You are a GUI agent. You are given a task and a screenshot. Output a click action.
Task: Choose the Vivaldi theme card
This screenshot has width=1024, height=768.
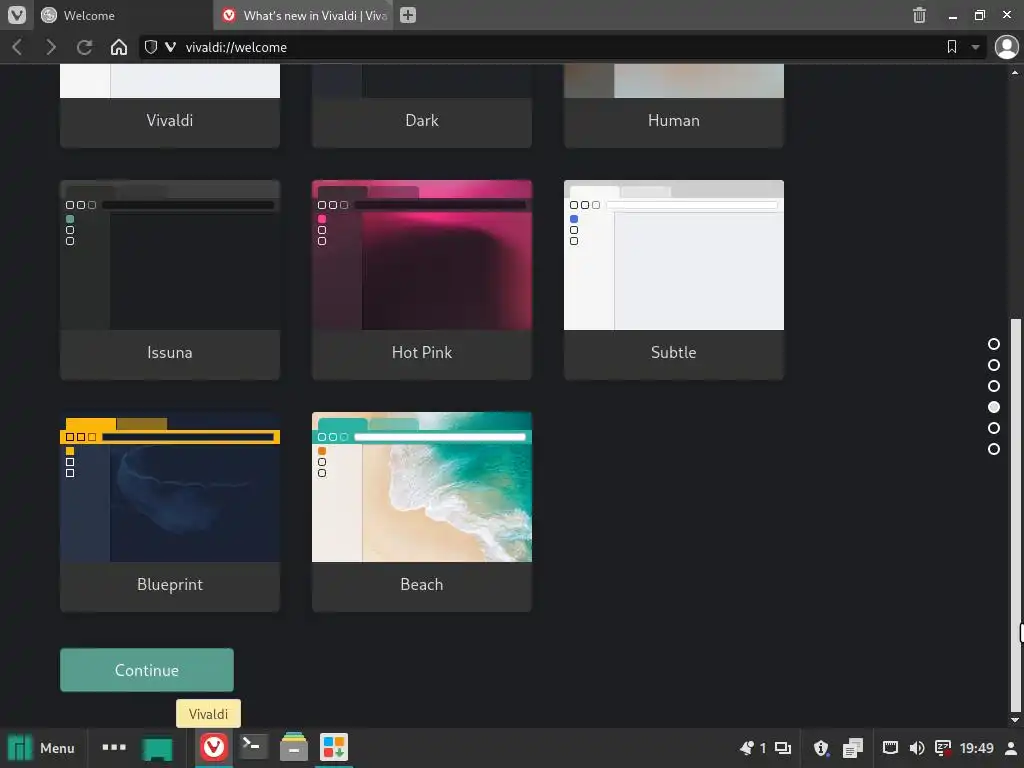[x=170, y=106]
